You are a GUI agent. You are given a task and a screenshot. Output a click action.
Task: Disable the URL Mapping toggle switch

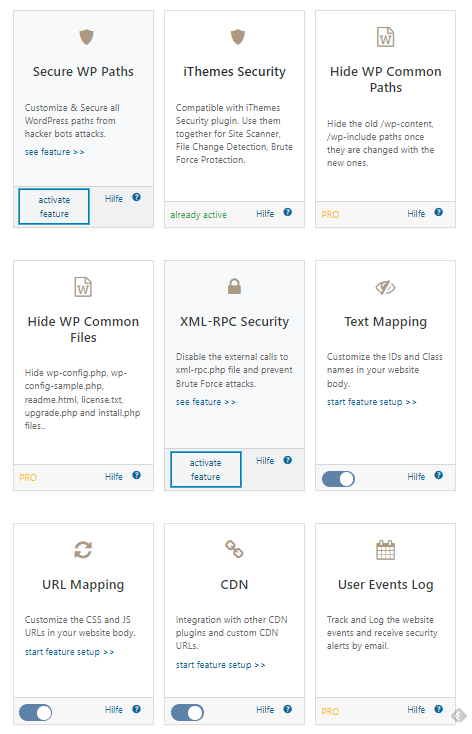[36, 713]
